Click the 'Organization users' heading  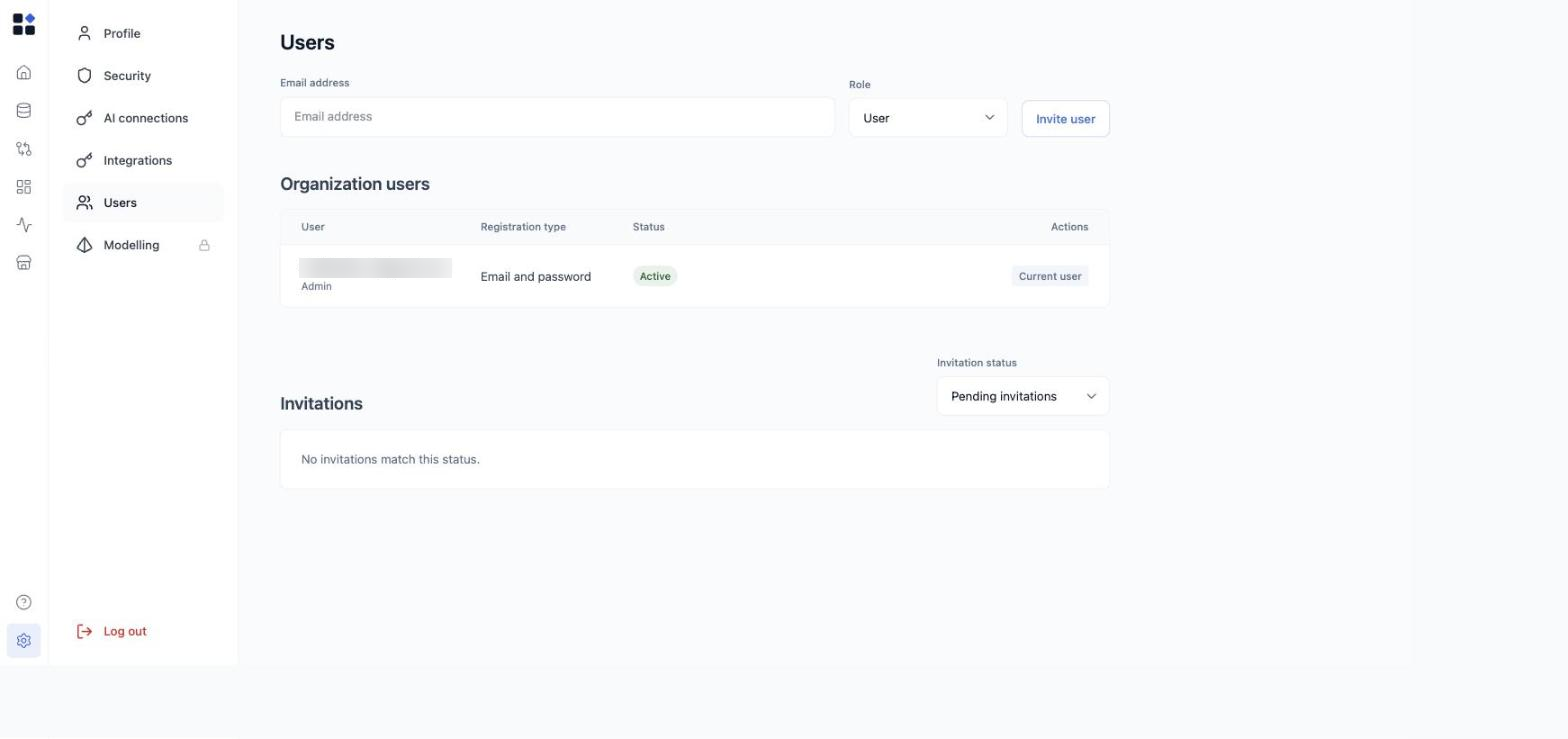tap(355, 184)
